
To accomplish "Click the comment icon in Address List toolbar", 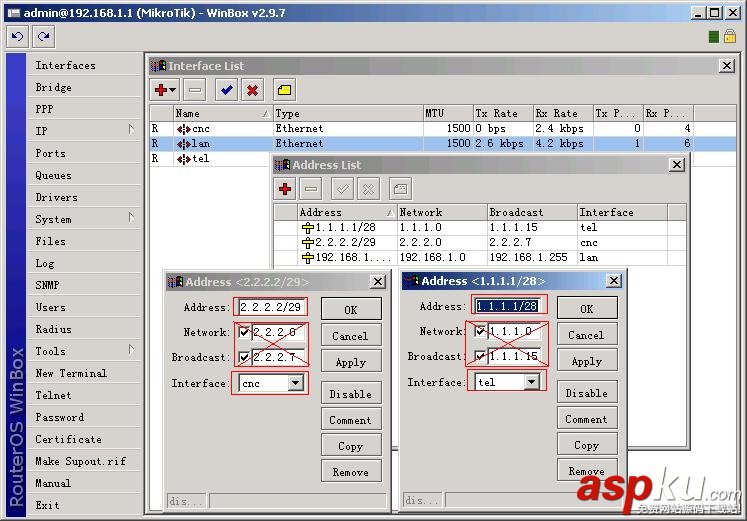I will click(400, 189).
